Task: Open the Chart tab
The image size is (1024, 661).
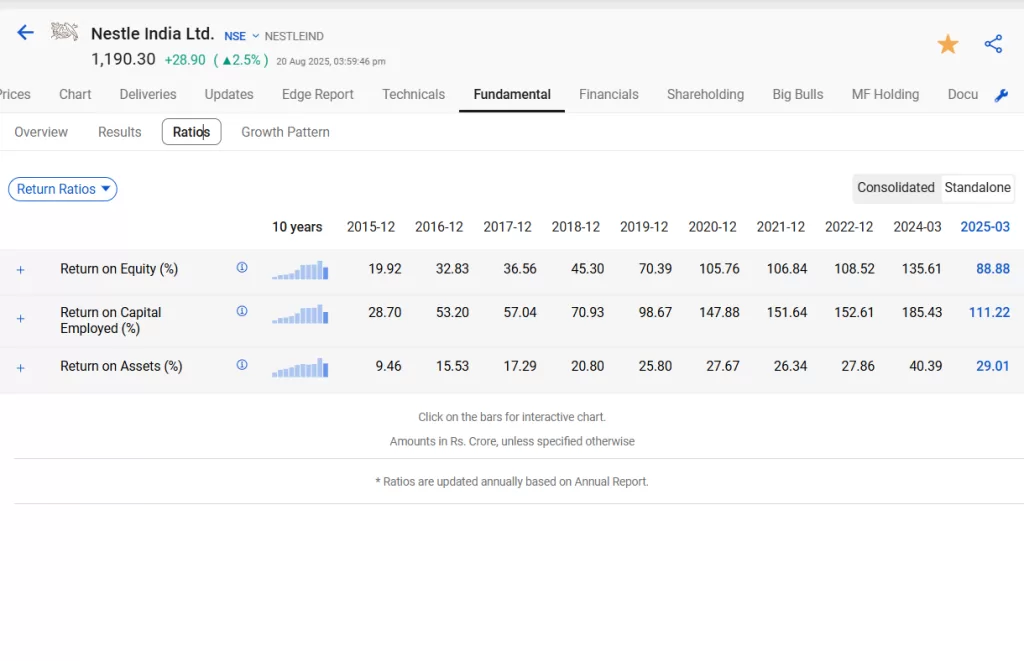Action: pyautogui.click(x=75, y=94)
